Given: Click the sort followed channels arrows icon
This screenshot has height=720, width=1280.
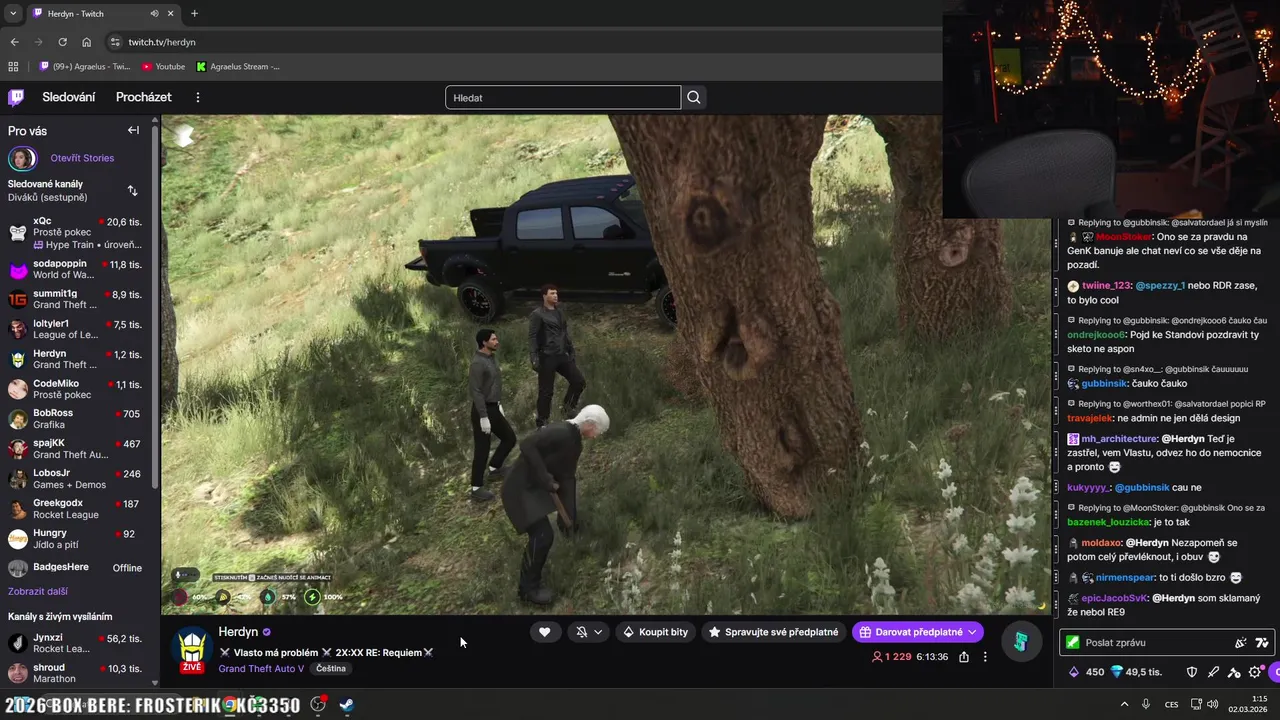Looking at the screenshot, I should tap(132, 190).
